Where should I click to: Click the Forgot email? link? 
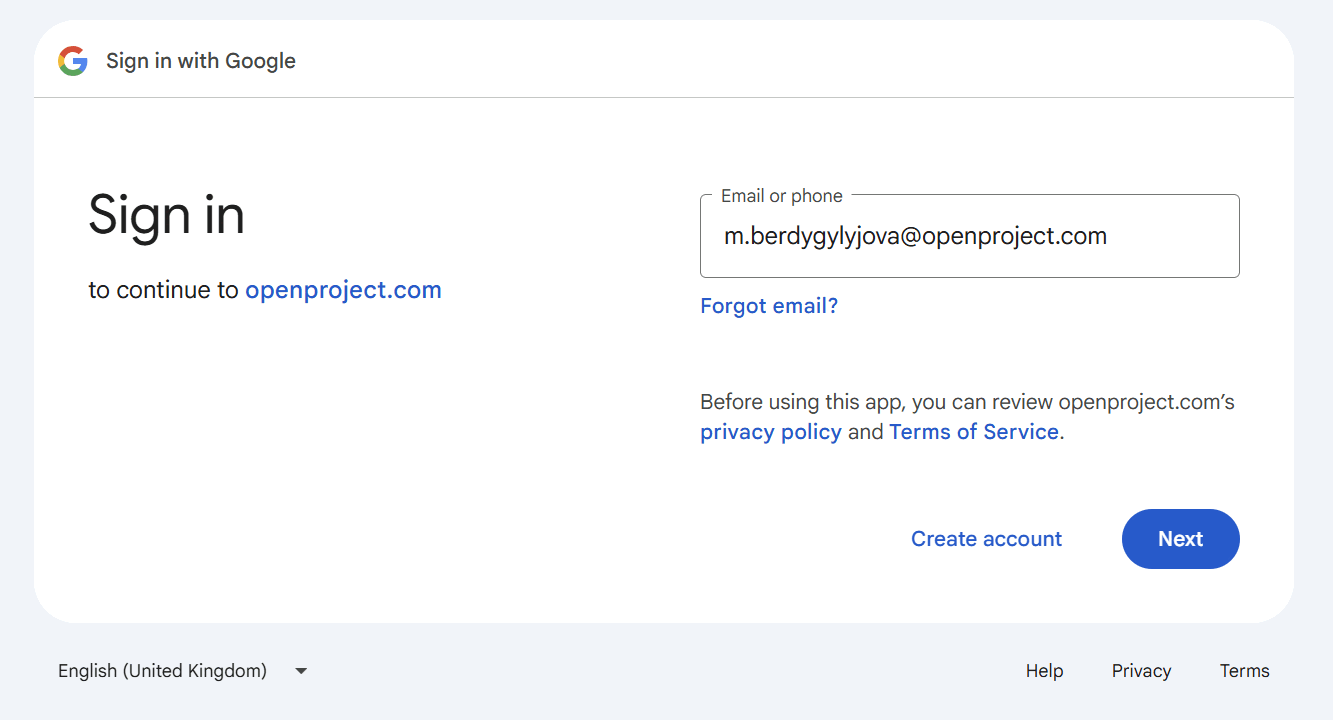768,305
